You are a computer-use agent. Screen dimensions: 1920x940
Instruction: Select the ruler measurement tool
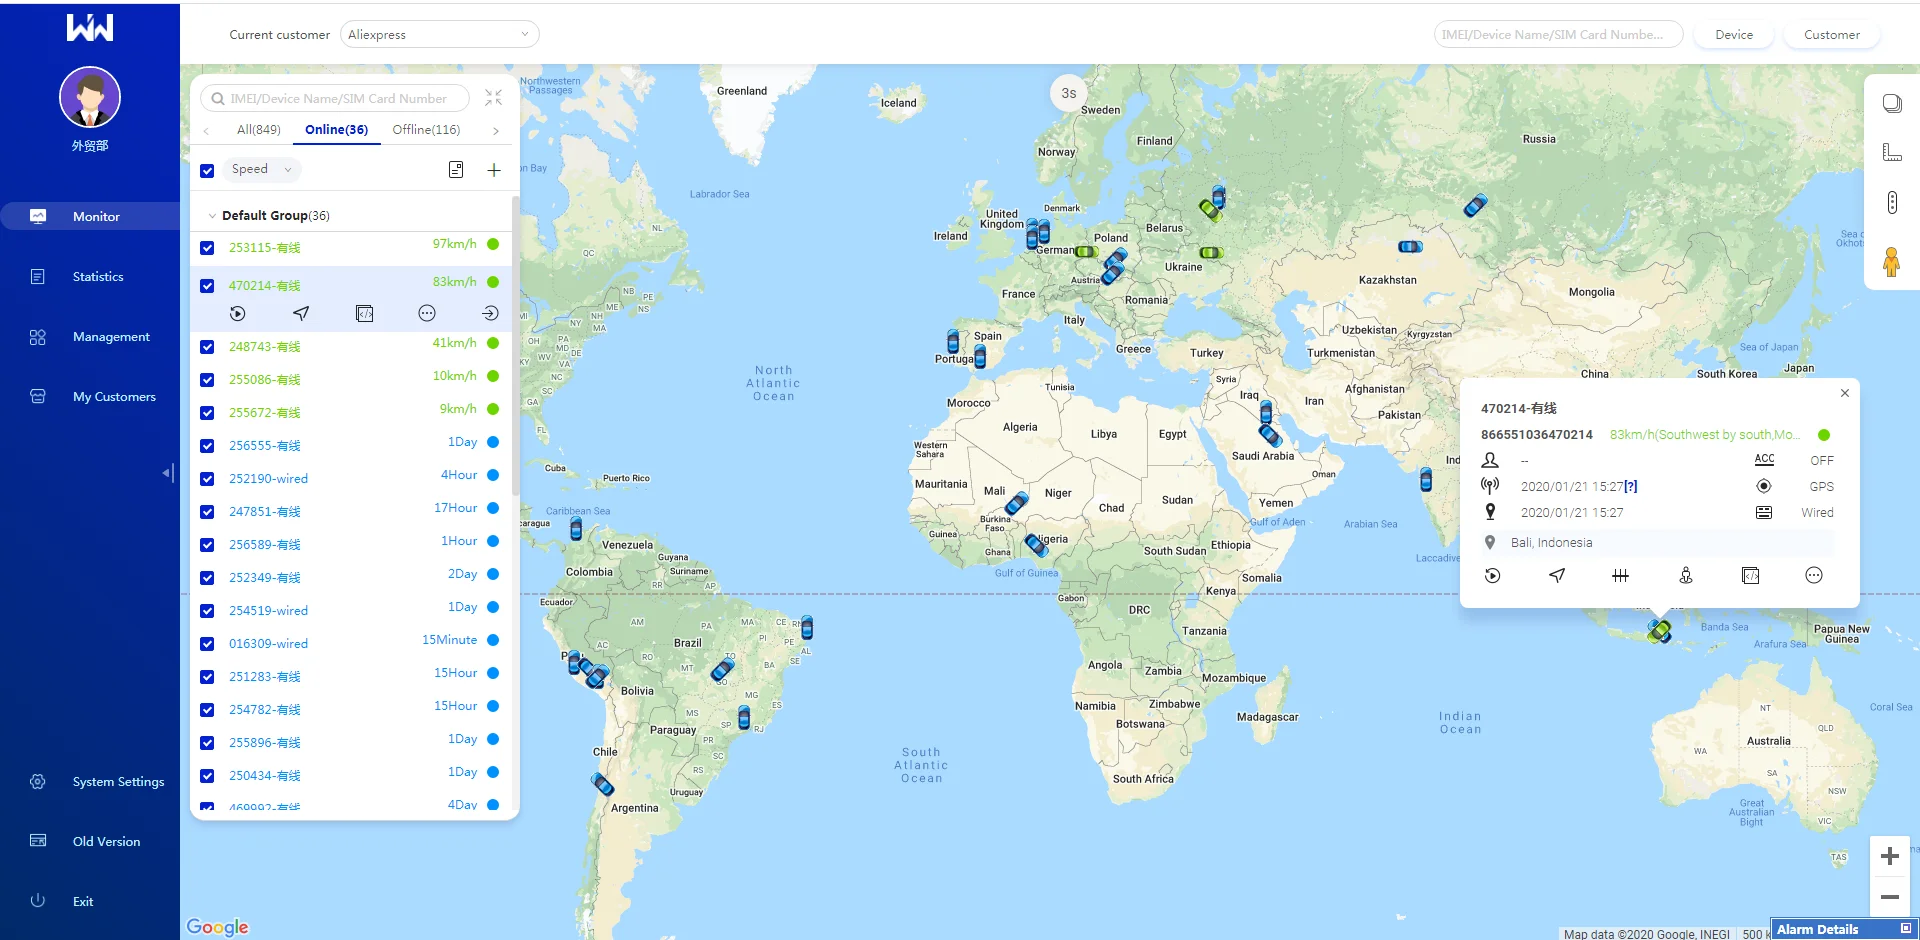click(1892, 153)
